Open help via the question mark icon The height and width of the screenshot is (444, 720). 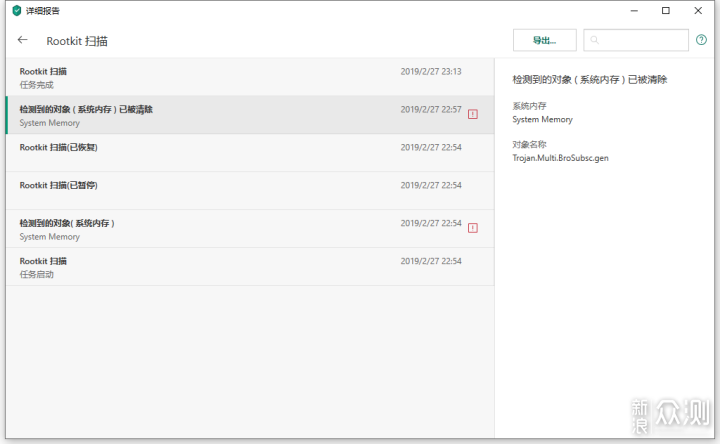[x=701, y=41]
